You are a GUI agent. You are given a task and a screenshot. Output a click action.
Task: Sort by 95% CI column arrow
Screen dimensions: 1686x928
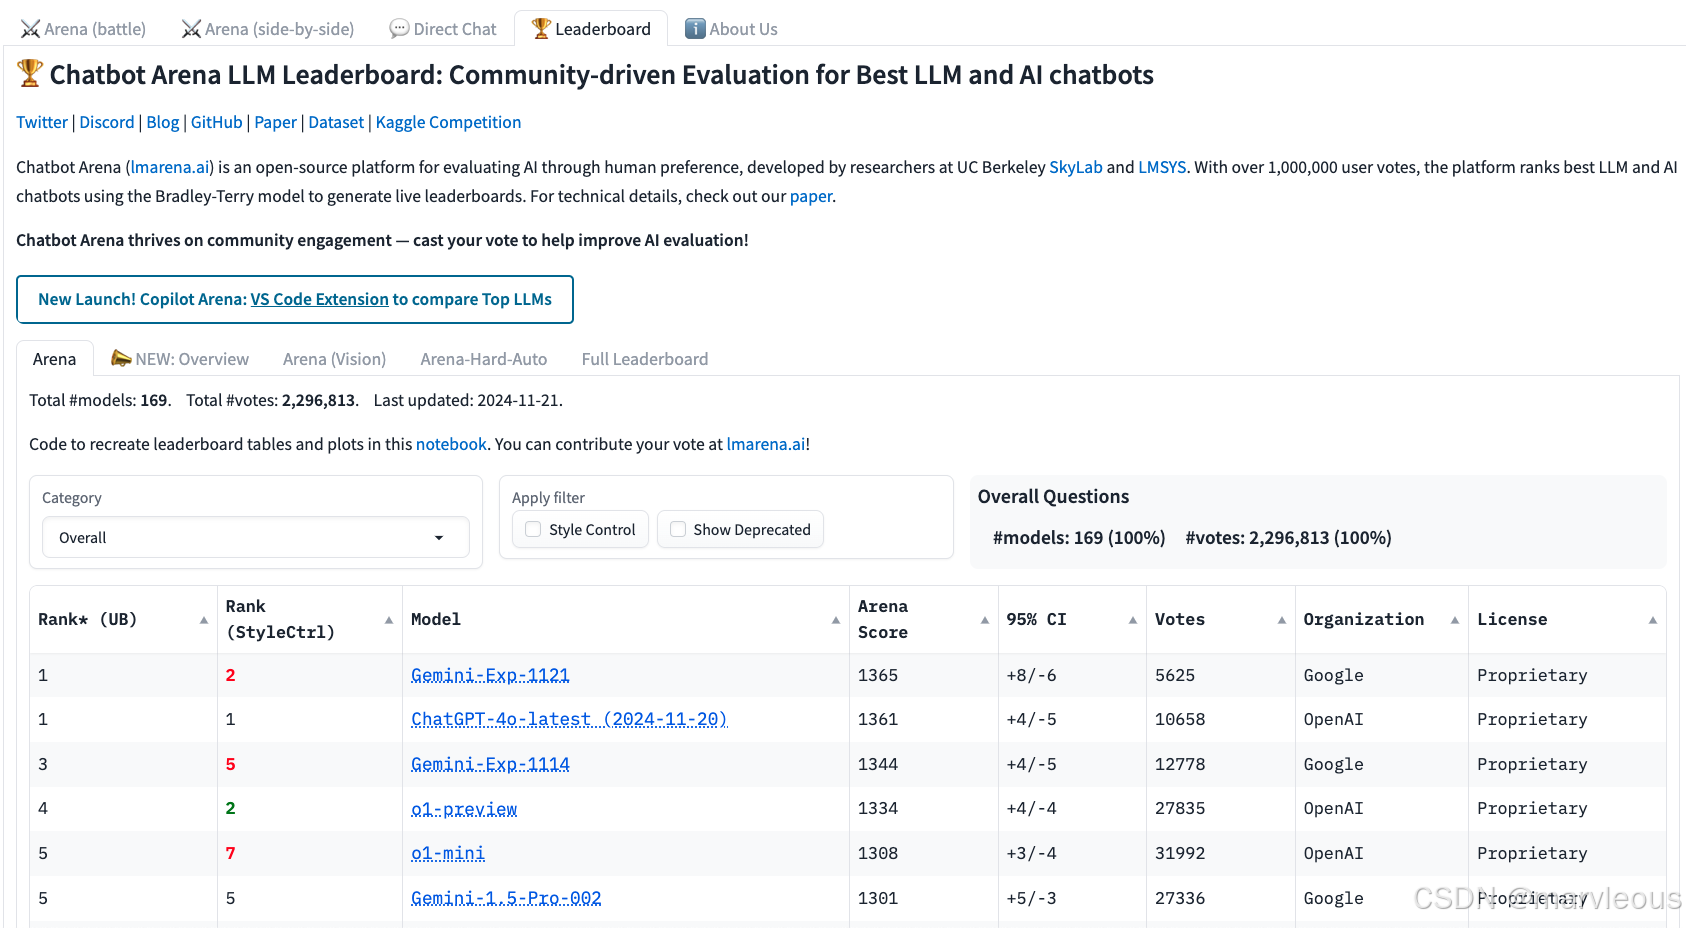click(1133, 620)
